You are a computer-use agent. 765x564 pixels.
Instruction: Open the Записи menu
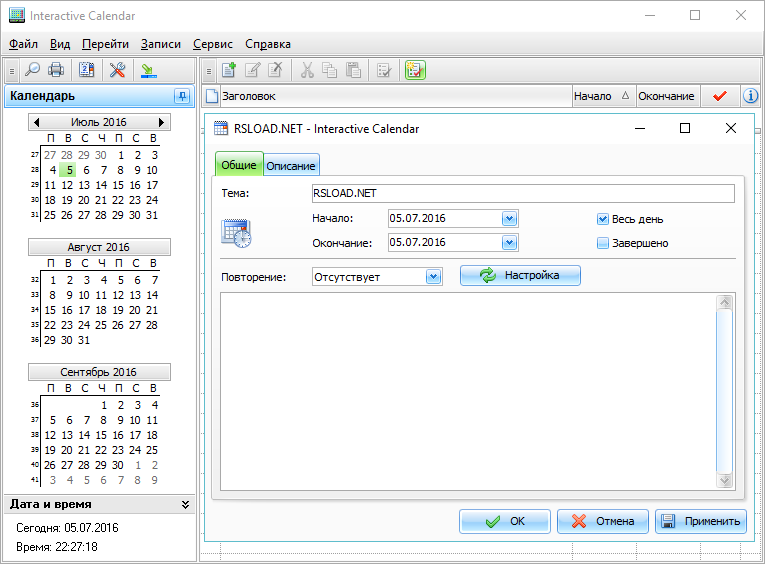coord(161,44)
